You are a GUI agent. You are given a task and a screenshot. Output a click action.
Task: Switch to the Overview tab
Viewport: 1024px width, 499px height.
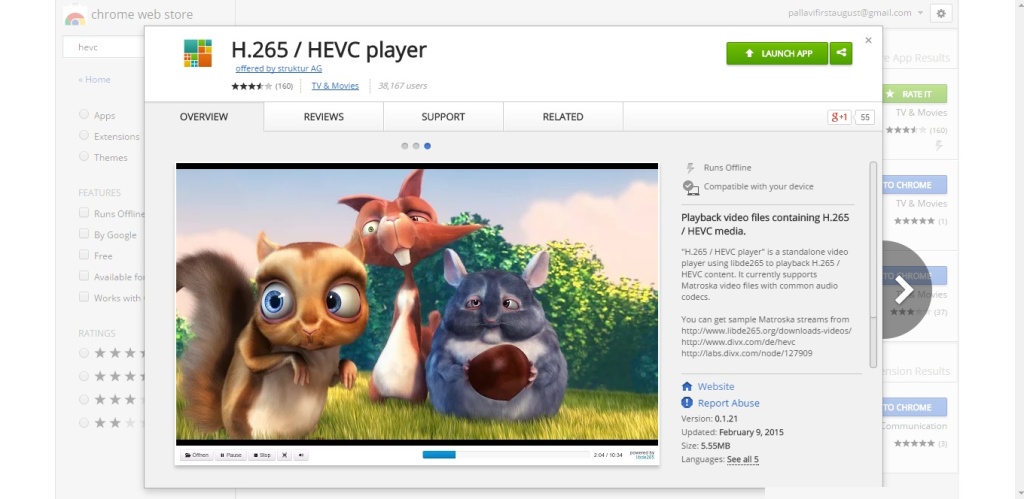(204, 117)
